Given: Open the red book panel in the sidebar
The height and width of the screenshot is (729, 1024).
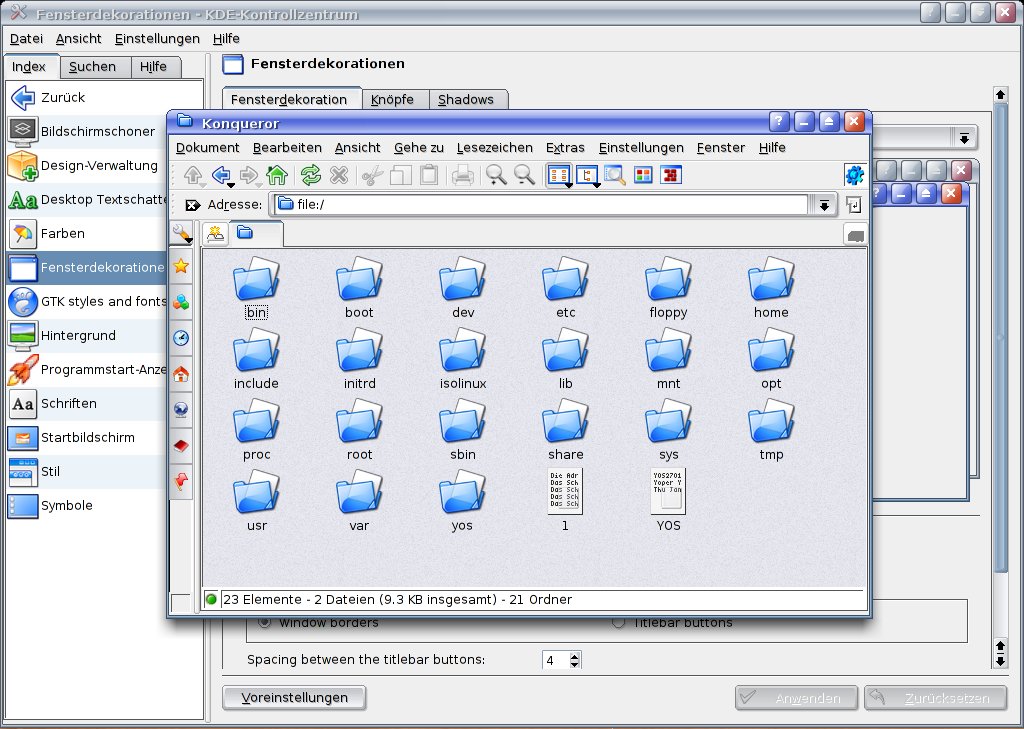Looking at the screenshot, I should pos(181,446).
